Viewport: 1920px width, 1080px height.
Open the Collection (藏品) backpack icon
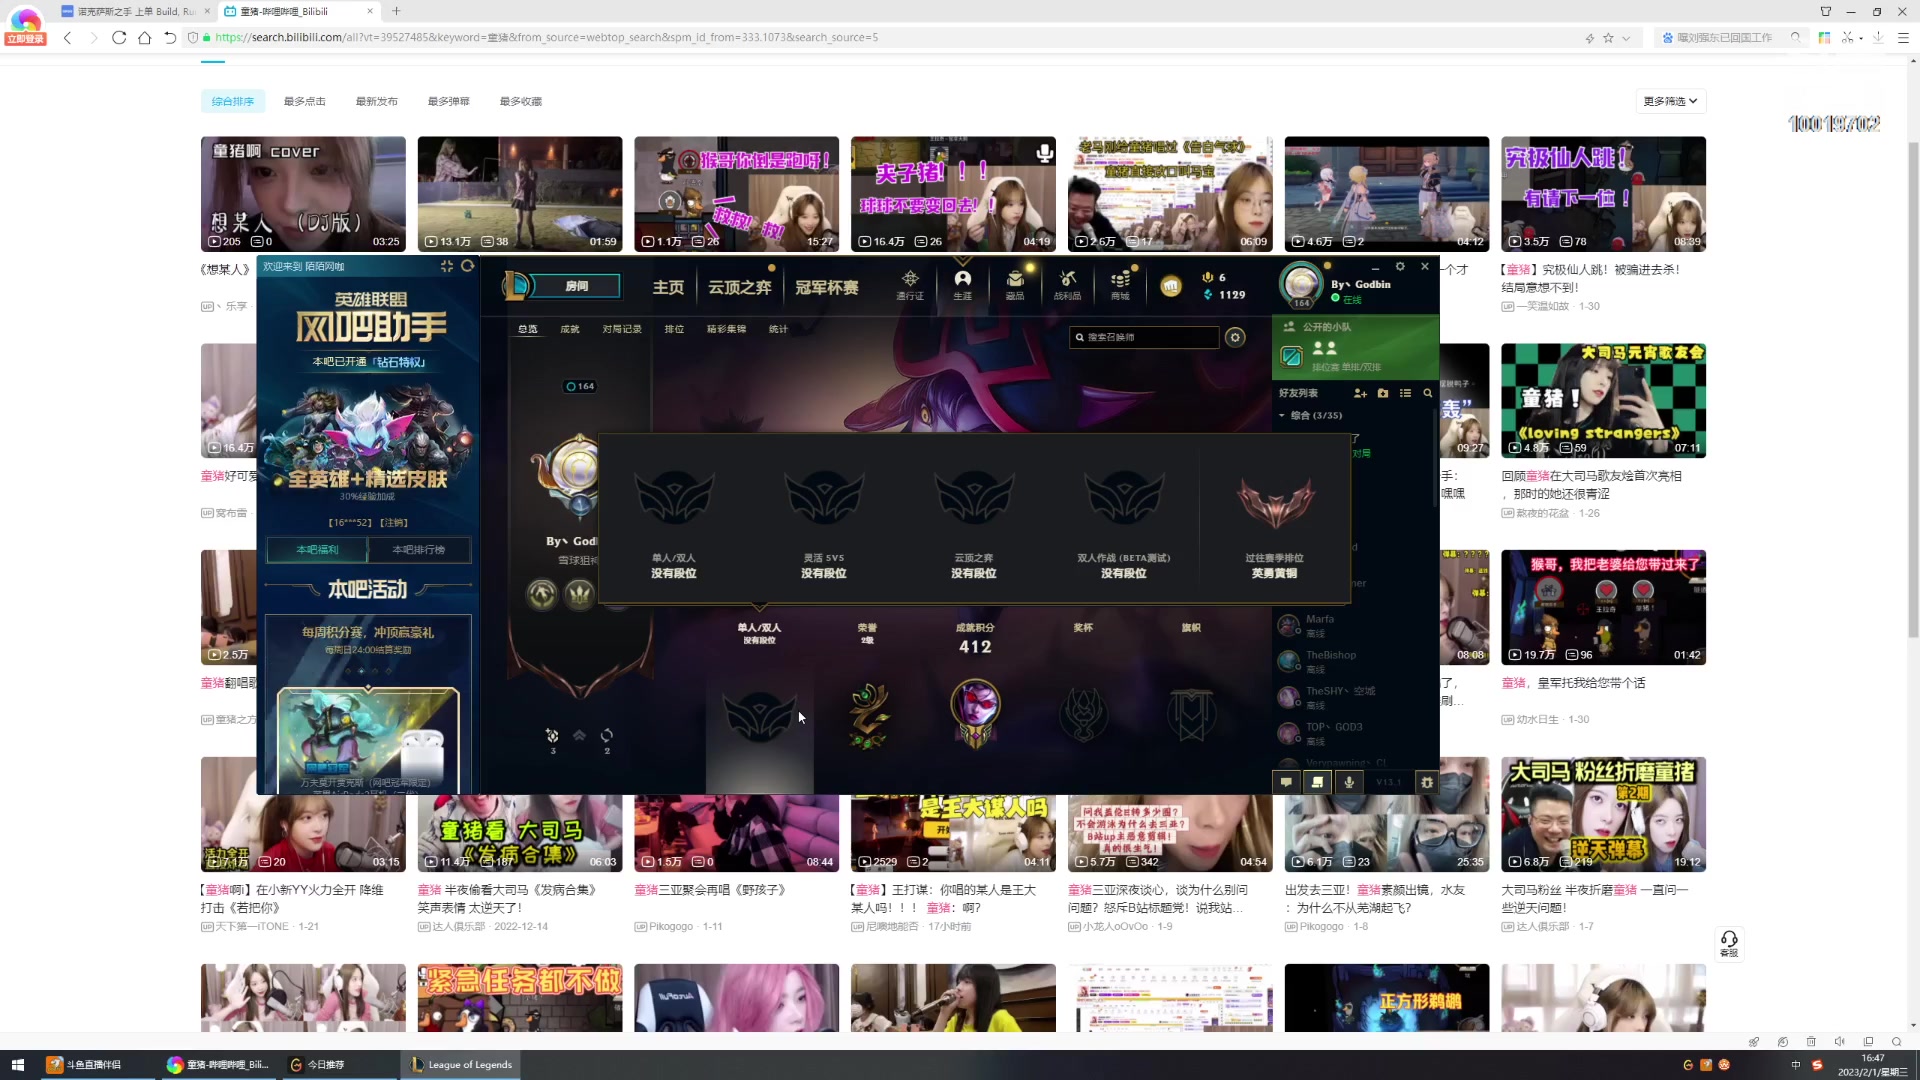coord(1015,283)
